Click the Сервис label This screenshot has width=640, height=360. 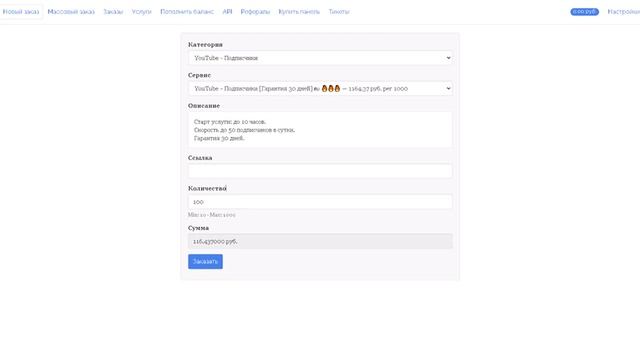[x=200, y=75]
